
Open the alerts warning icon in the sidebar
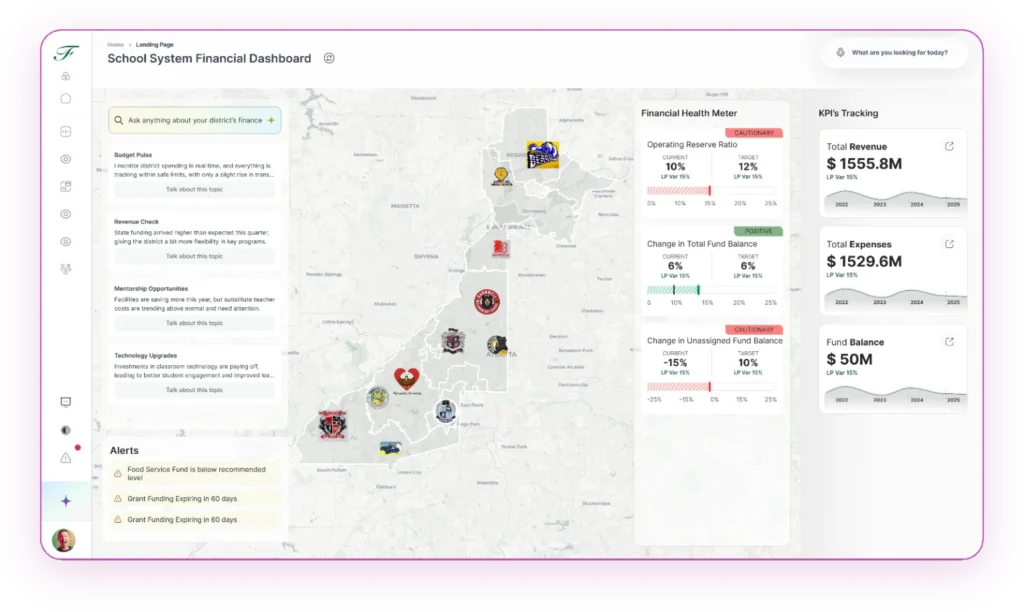[x=66, y=458]
